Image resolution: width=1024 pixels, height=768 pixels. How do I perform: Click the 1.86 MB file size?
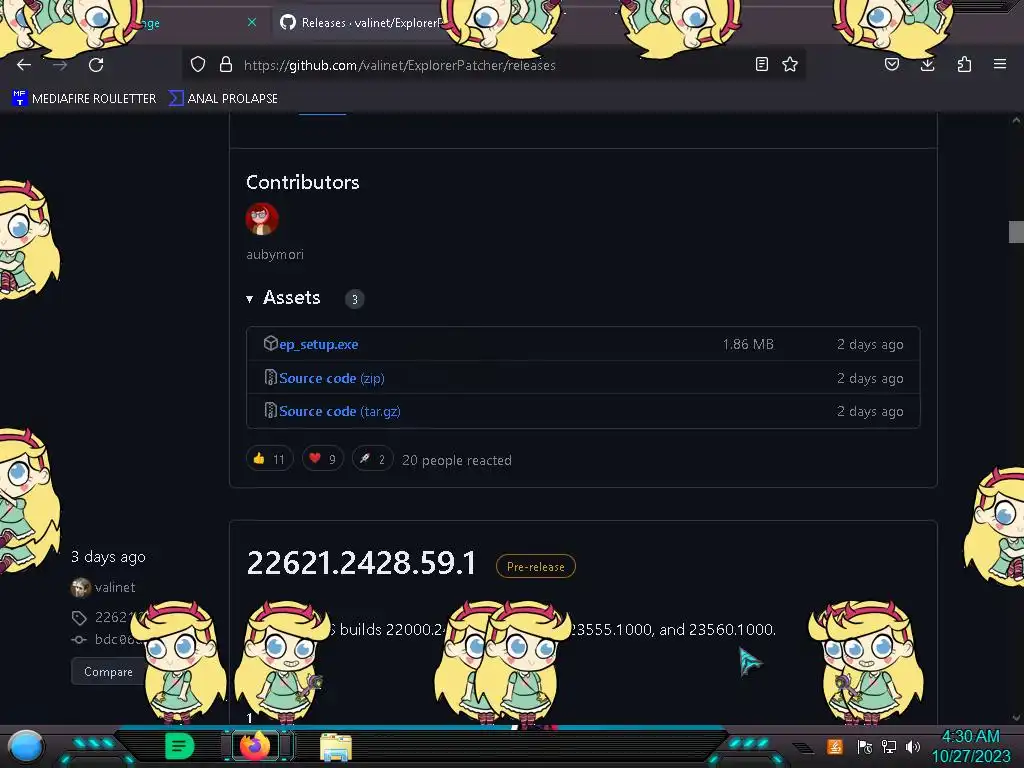coord(748,344)
